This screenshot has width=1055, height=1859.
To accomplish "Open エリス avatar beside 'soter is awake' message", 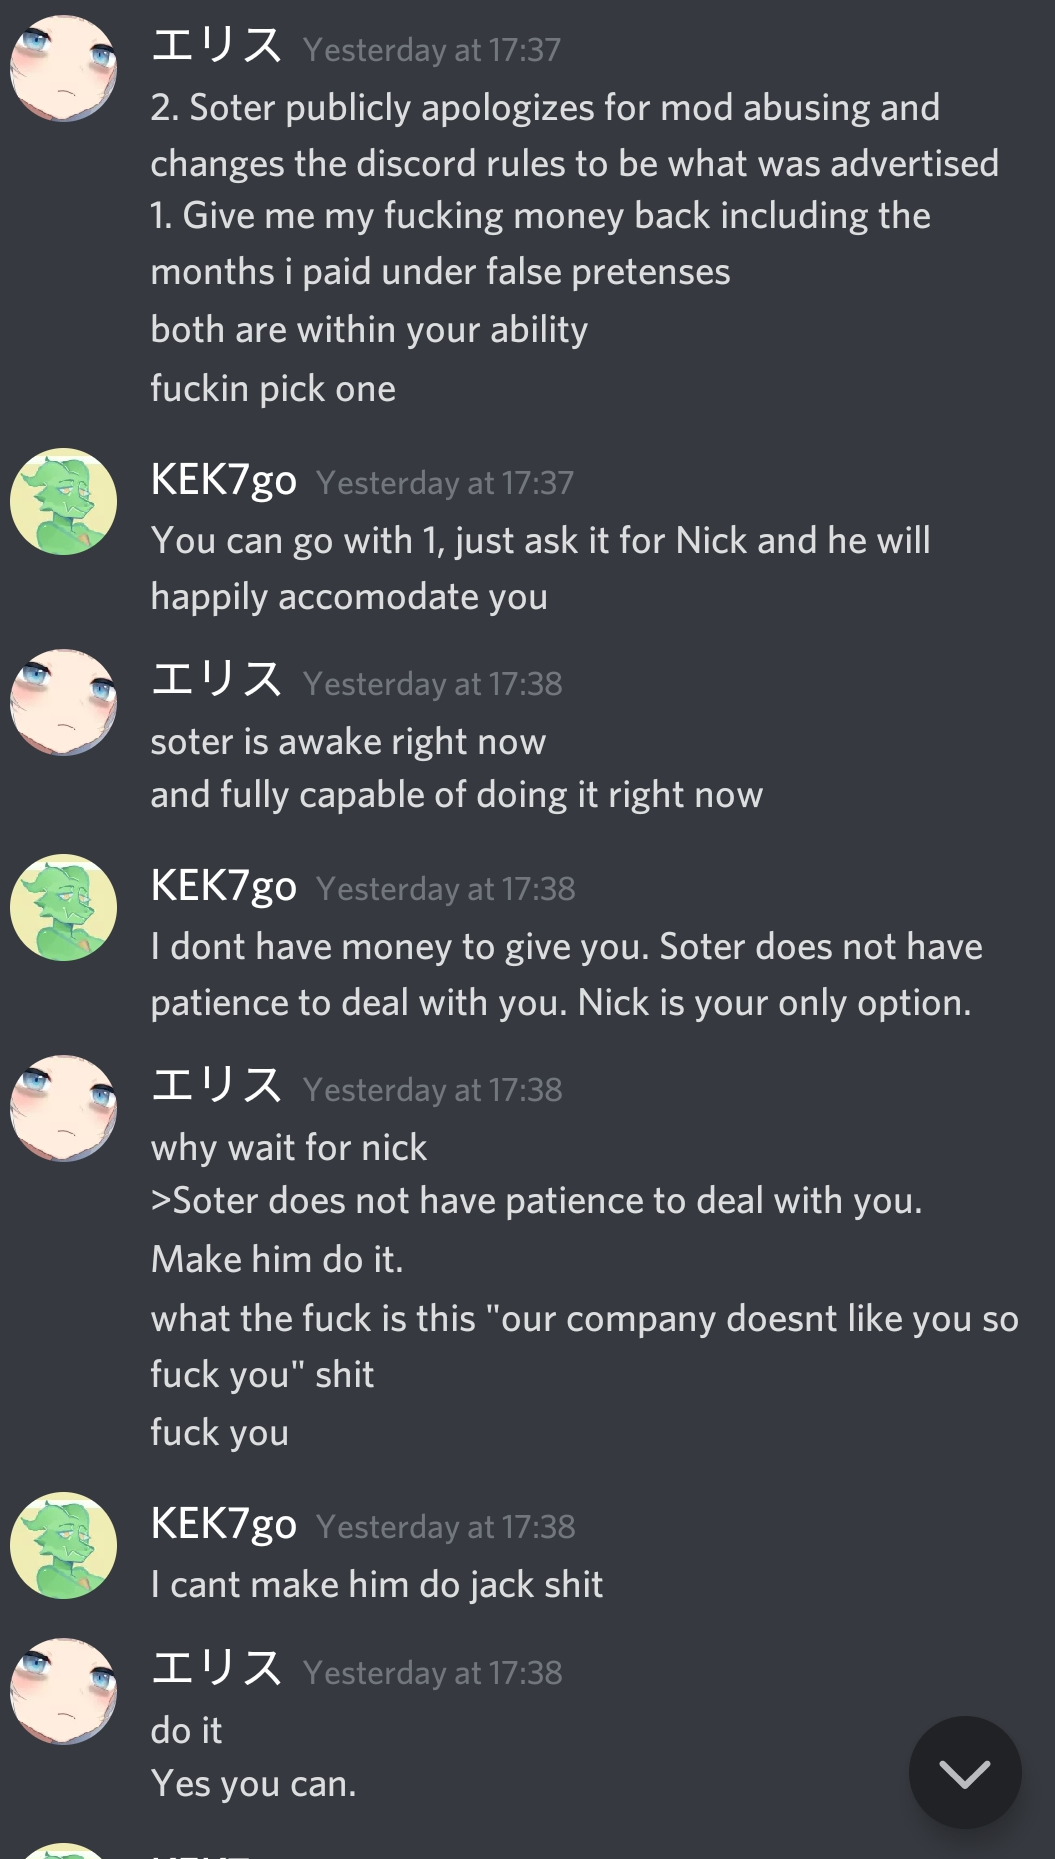I will pyautogui.click(x=63, y=702).
